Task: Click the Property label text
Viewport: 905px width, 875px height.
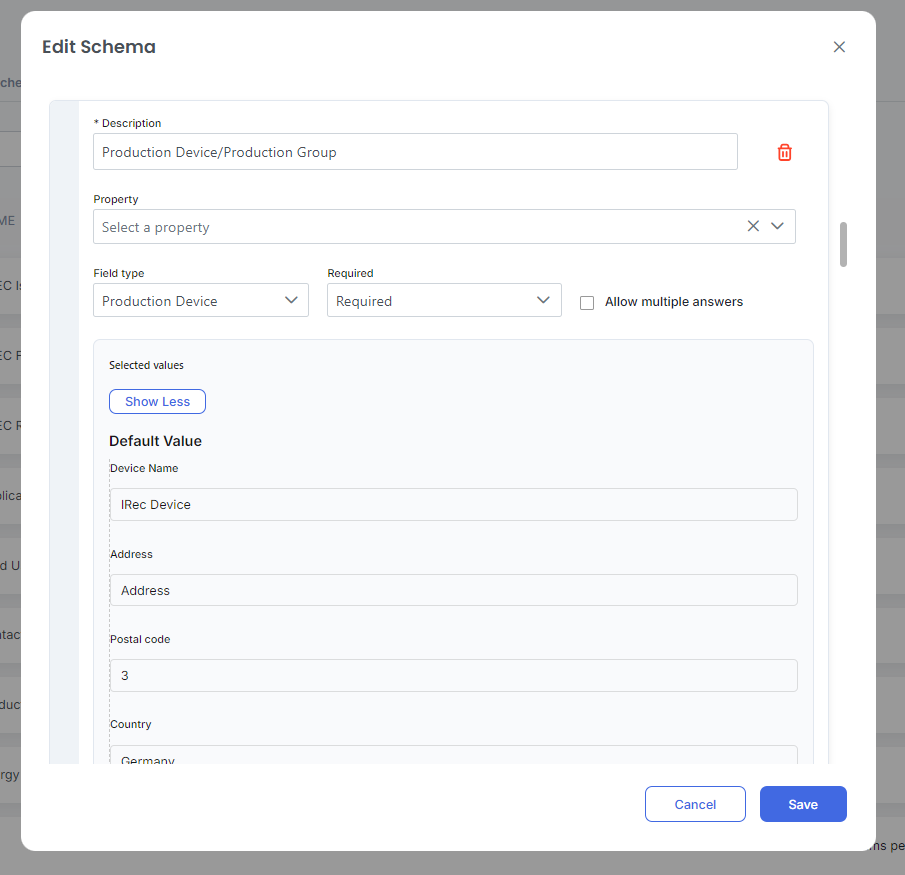Action: [115, 199]
